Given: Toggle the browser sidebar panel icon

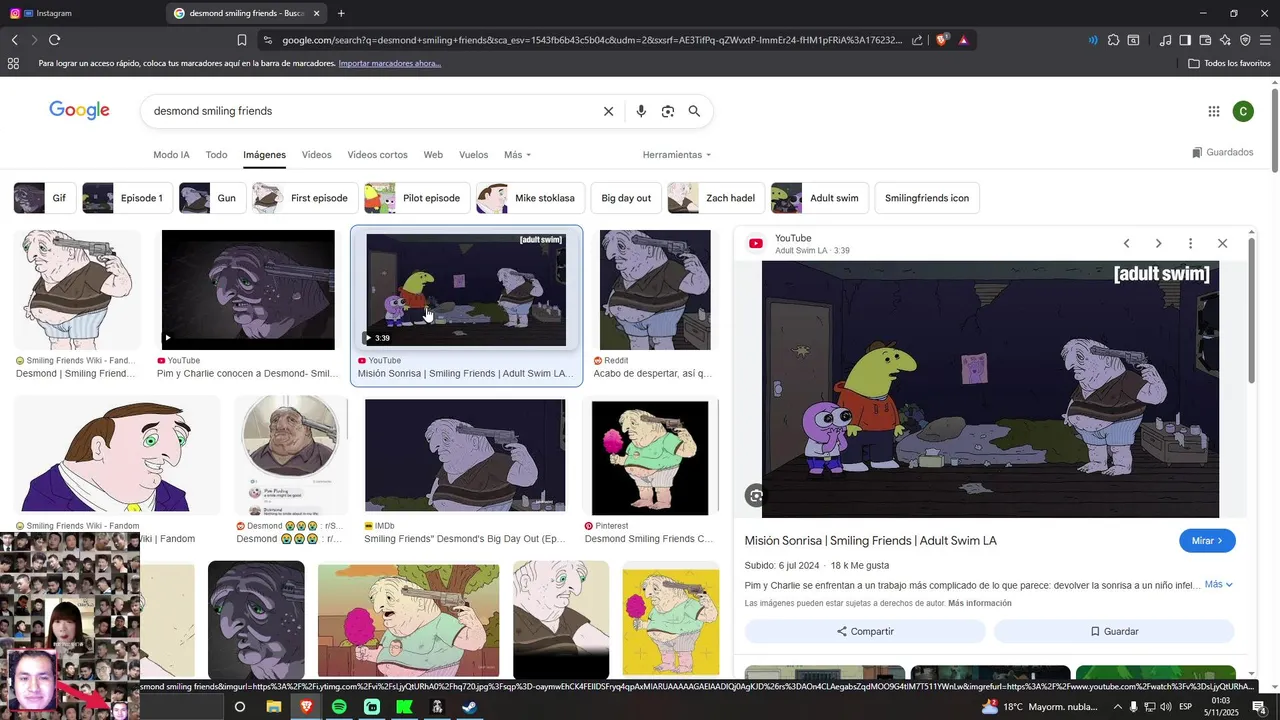Looking at the screenshot, I should [1185, 40].
